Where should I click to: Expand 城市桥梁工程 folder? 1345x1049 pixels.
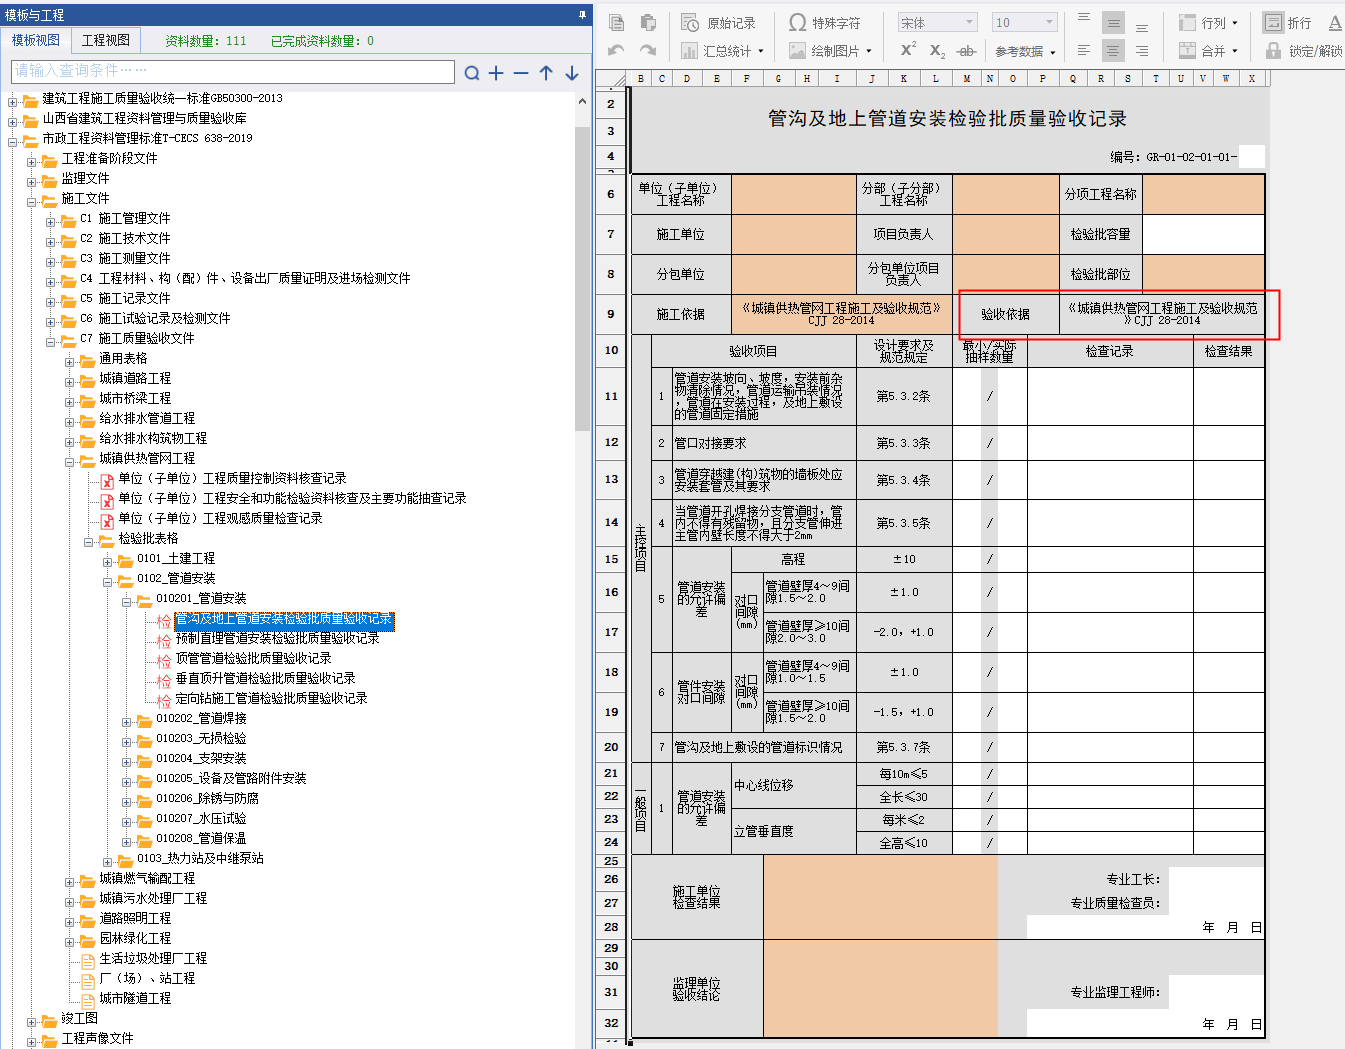70,401
